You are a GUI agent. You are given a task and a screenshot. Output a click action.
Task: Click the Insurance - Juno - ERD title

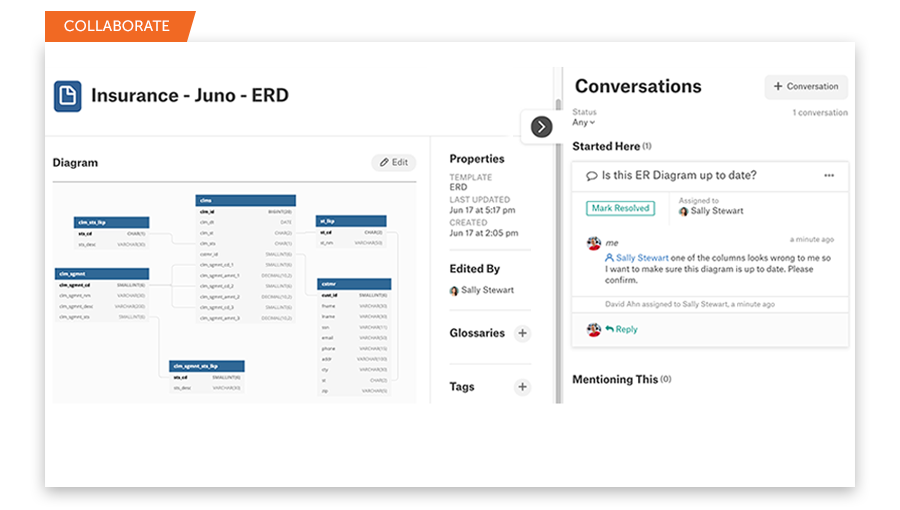(x=190, y=95)
